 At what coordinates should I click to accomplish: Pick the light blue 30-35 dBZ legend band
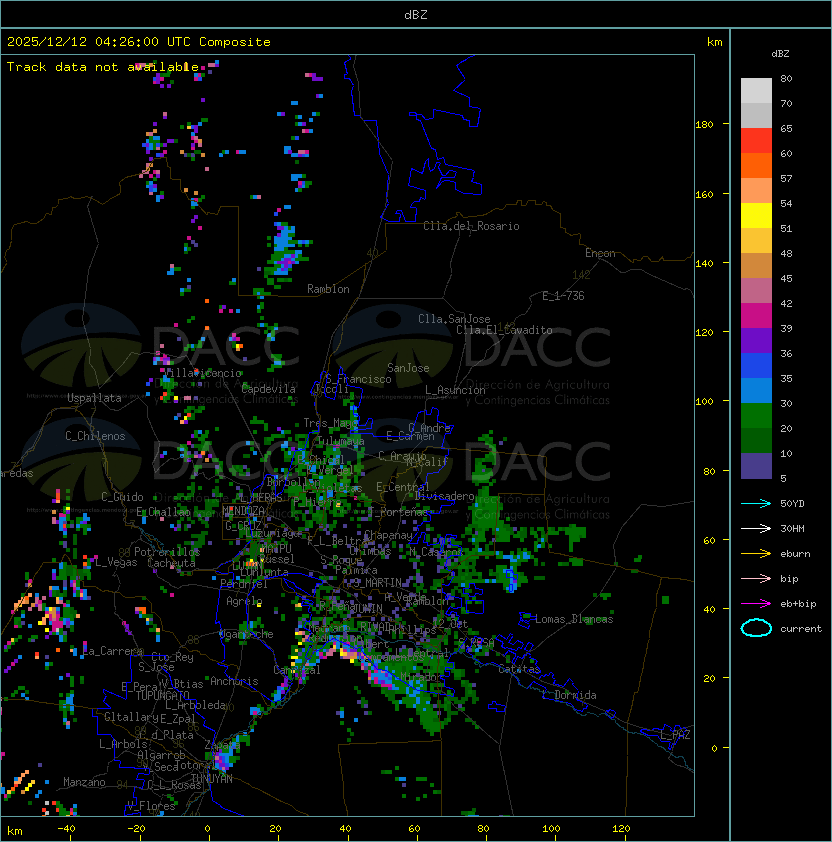point(756,391)
